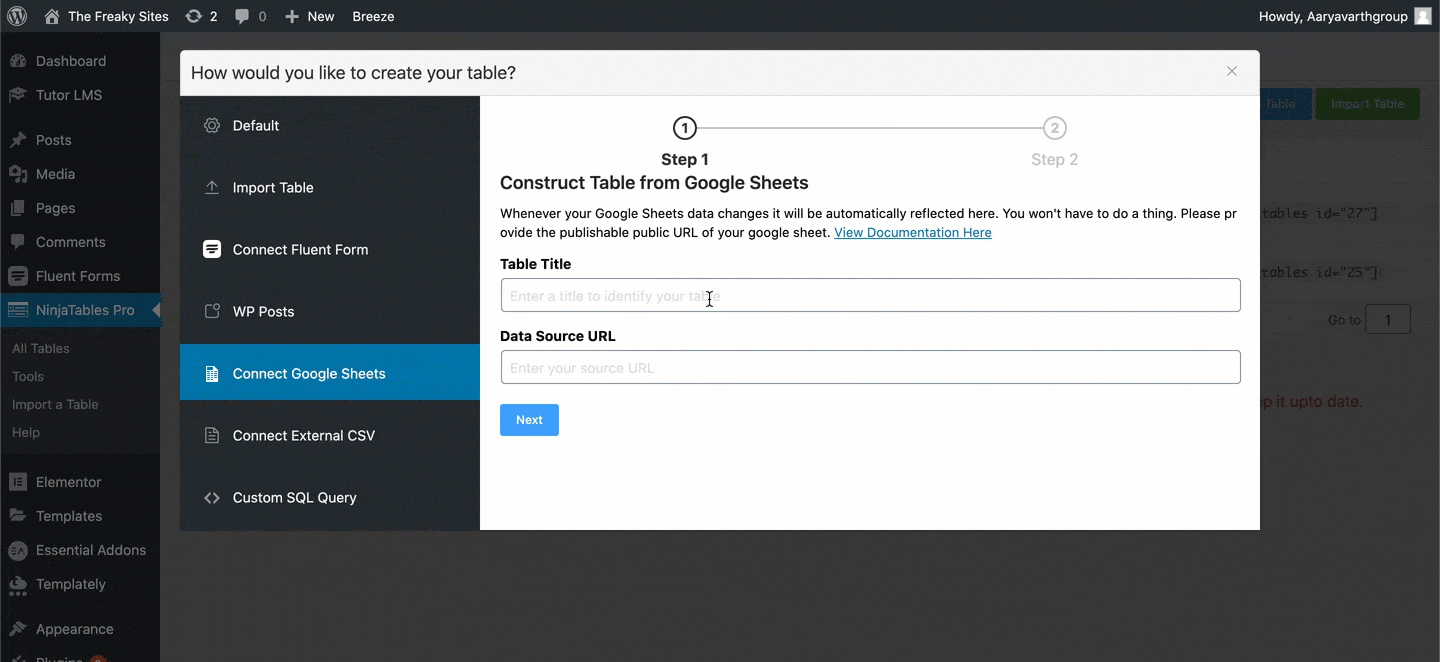Click the home icon beside The Freaky Sites
Screen dimensions: 1440x662
click(52, 16)
